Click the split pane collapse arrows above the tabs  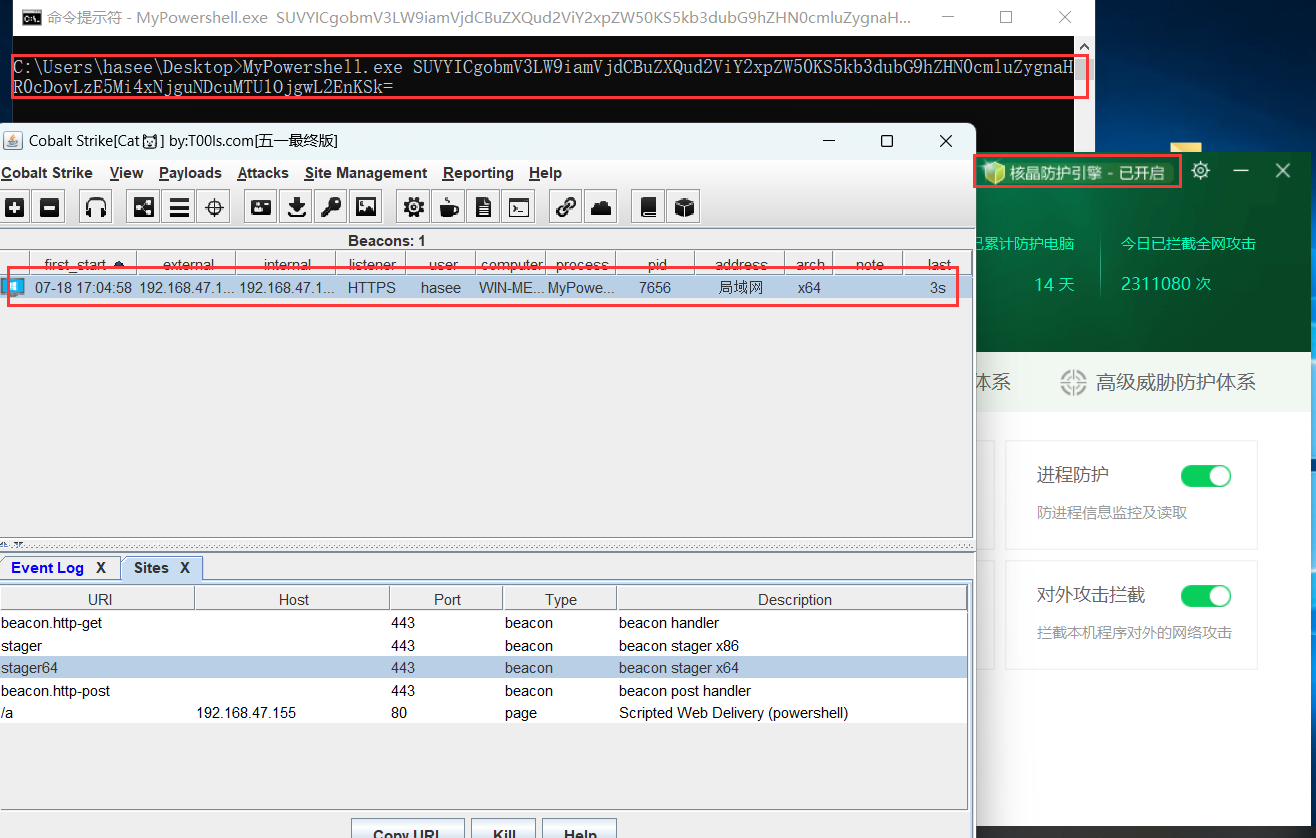(x=13, y=546)
